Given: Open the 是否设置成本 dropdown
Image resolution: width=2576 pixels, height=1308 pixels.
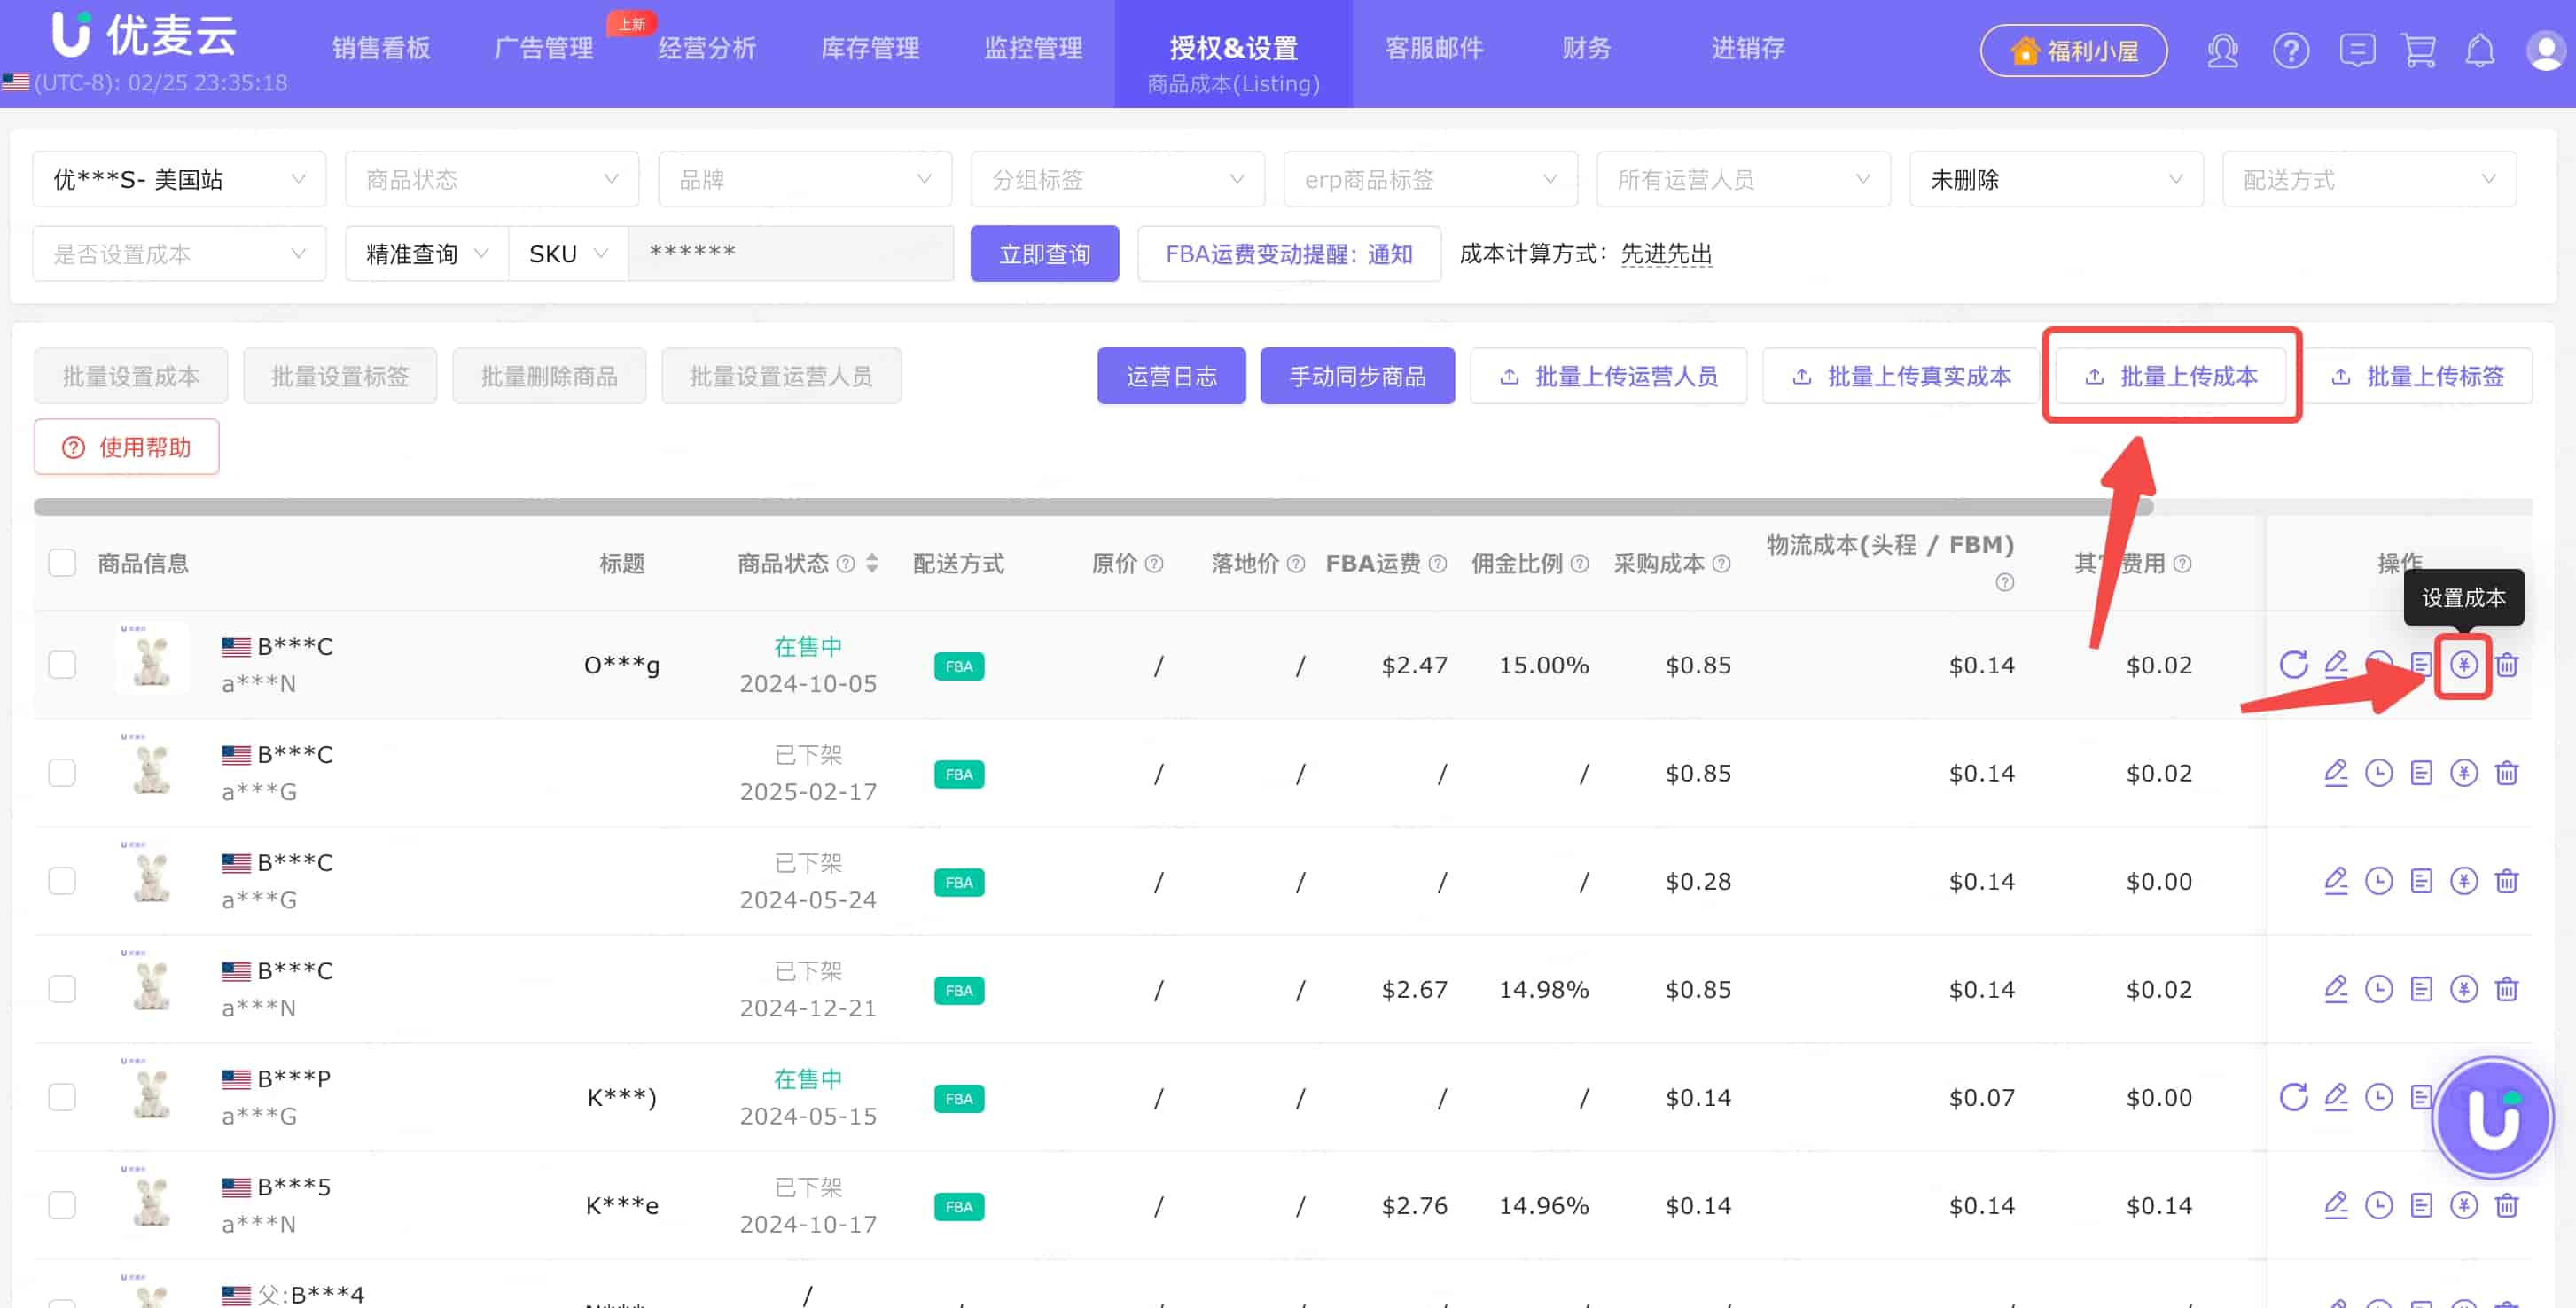Looking at the screenshot, I should click(x=179, y=254).
